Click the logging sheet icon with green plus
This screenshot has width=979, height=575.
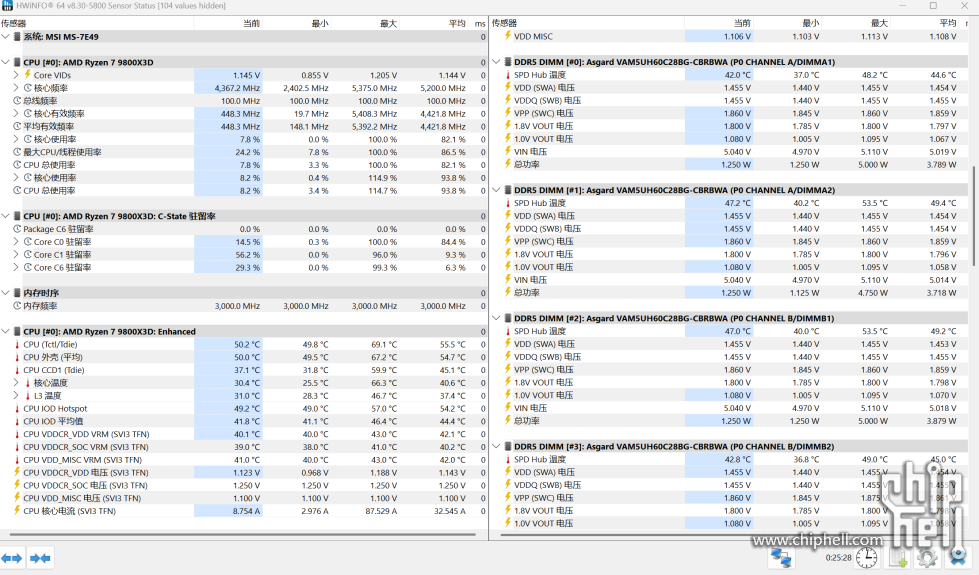tap(898, 558)
